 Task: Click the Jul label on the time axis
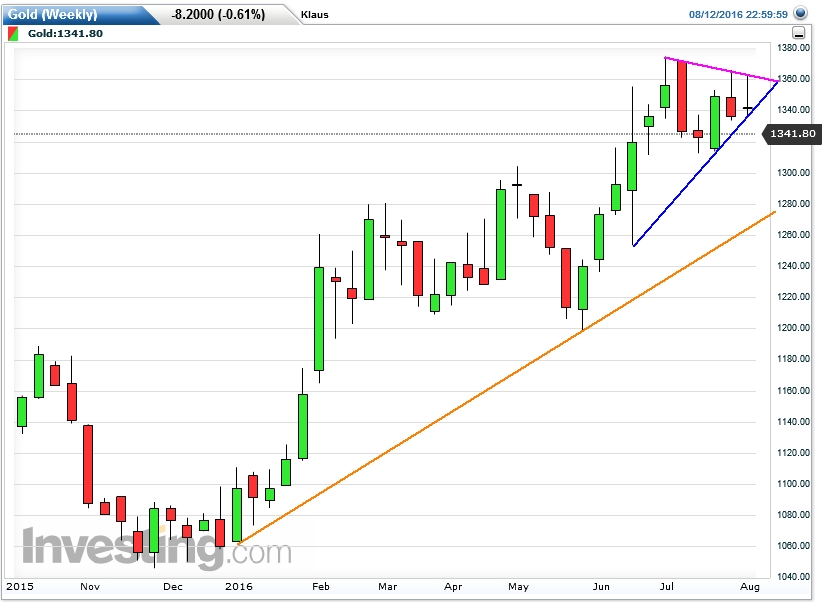click(667, 587)
